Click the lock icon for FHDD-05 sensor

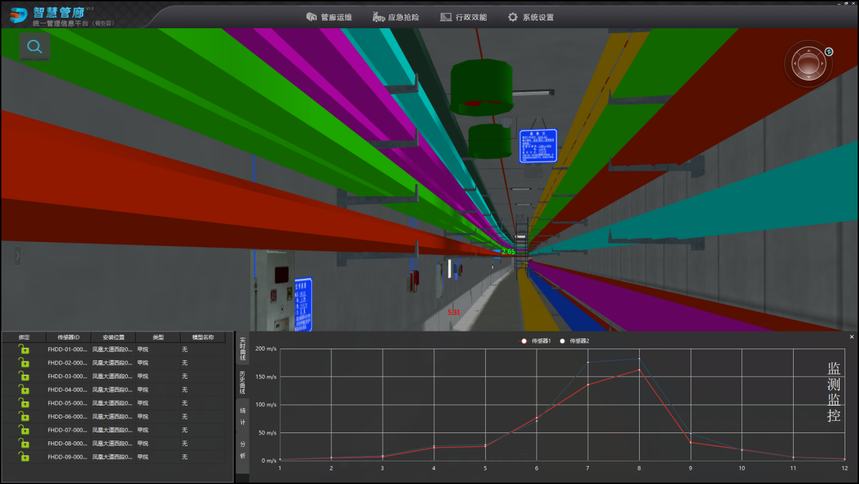(24, 403)
